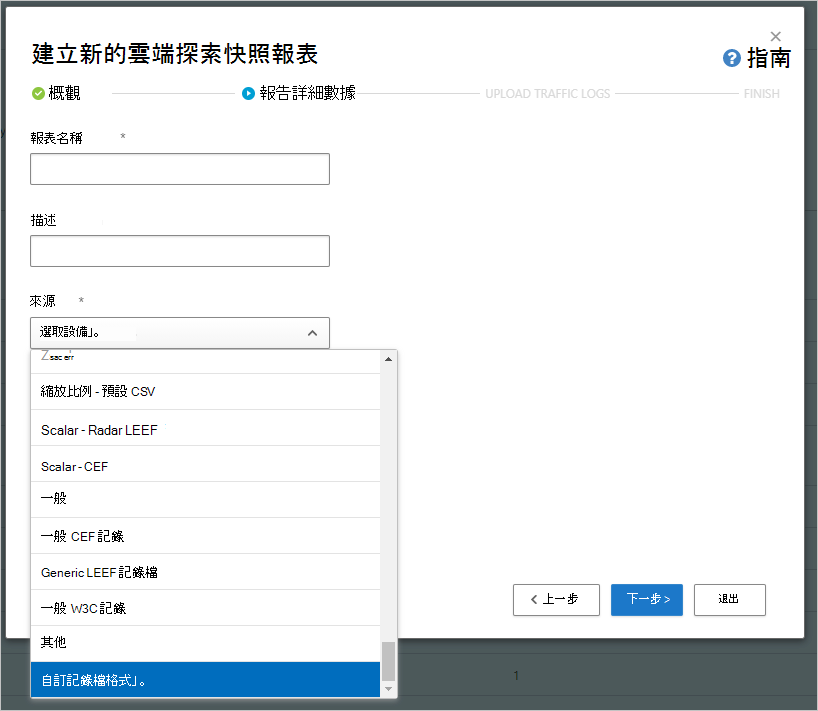The height and width of the screenshot is (711, 818).
Task: Click the 上一步 back button
Action: [556, 600]
